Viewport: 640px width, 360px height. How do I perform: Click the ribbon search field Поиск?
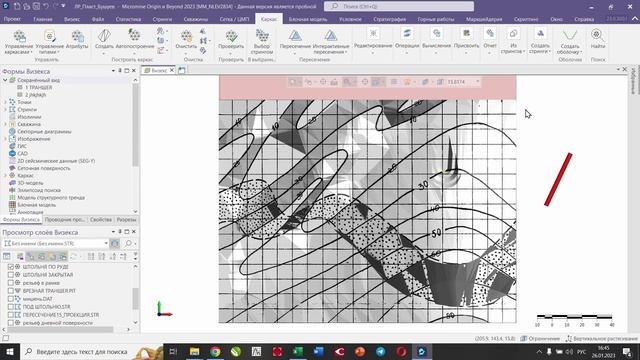[399, 6]
